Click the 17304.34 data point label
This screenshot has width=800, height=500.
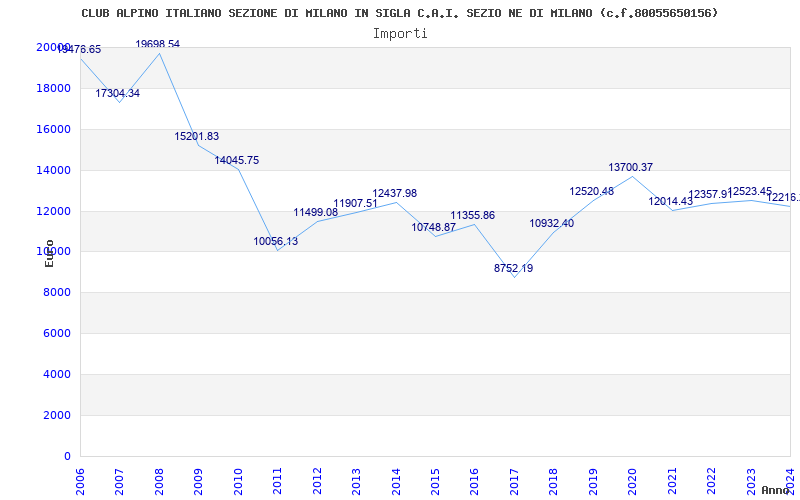pos(118,93)
